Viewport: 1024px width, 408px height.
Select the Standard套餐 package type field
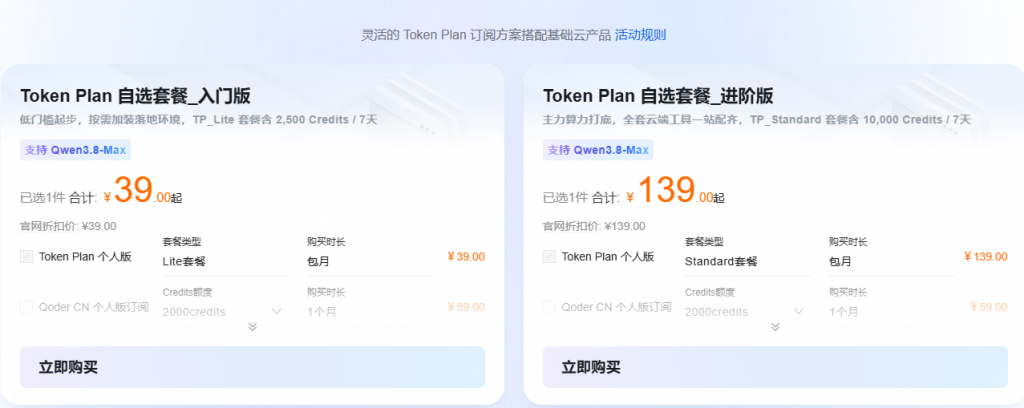747,262
